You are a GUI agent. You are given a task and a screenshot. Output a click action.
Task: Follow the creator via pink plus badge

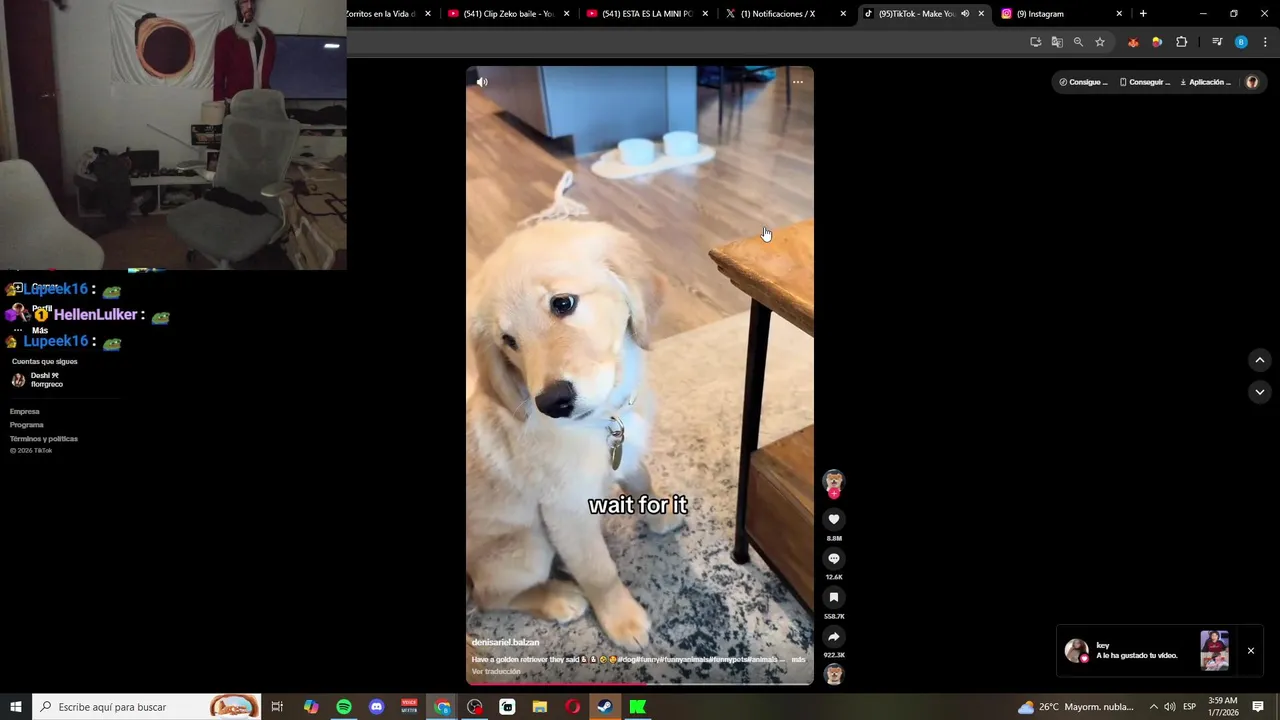coord(833,493)
